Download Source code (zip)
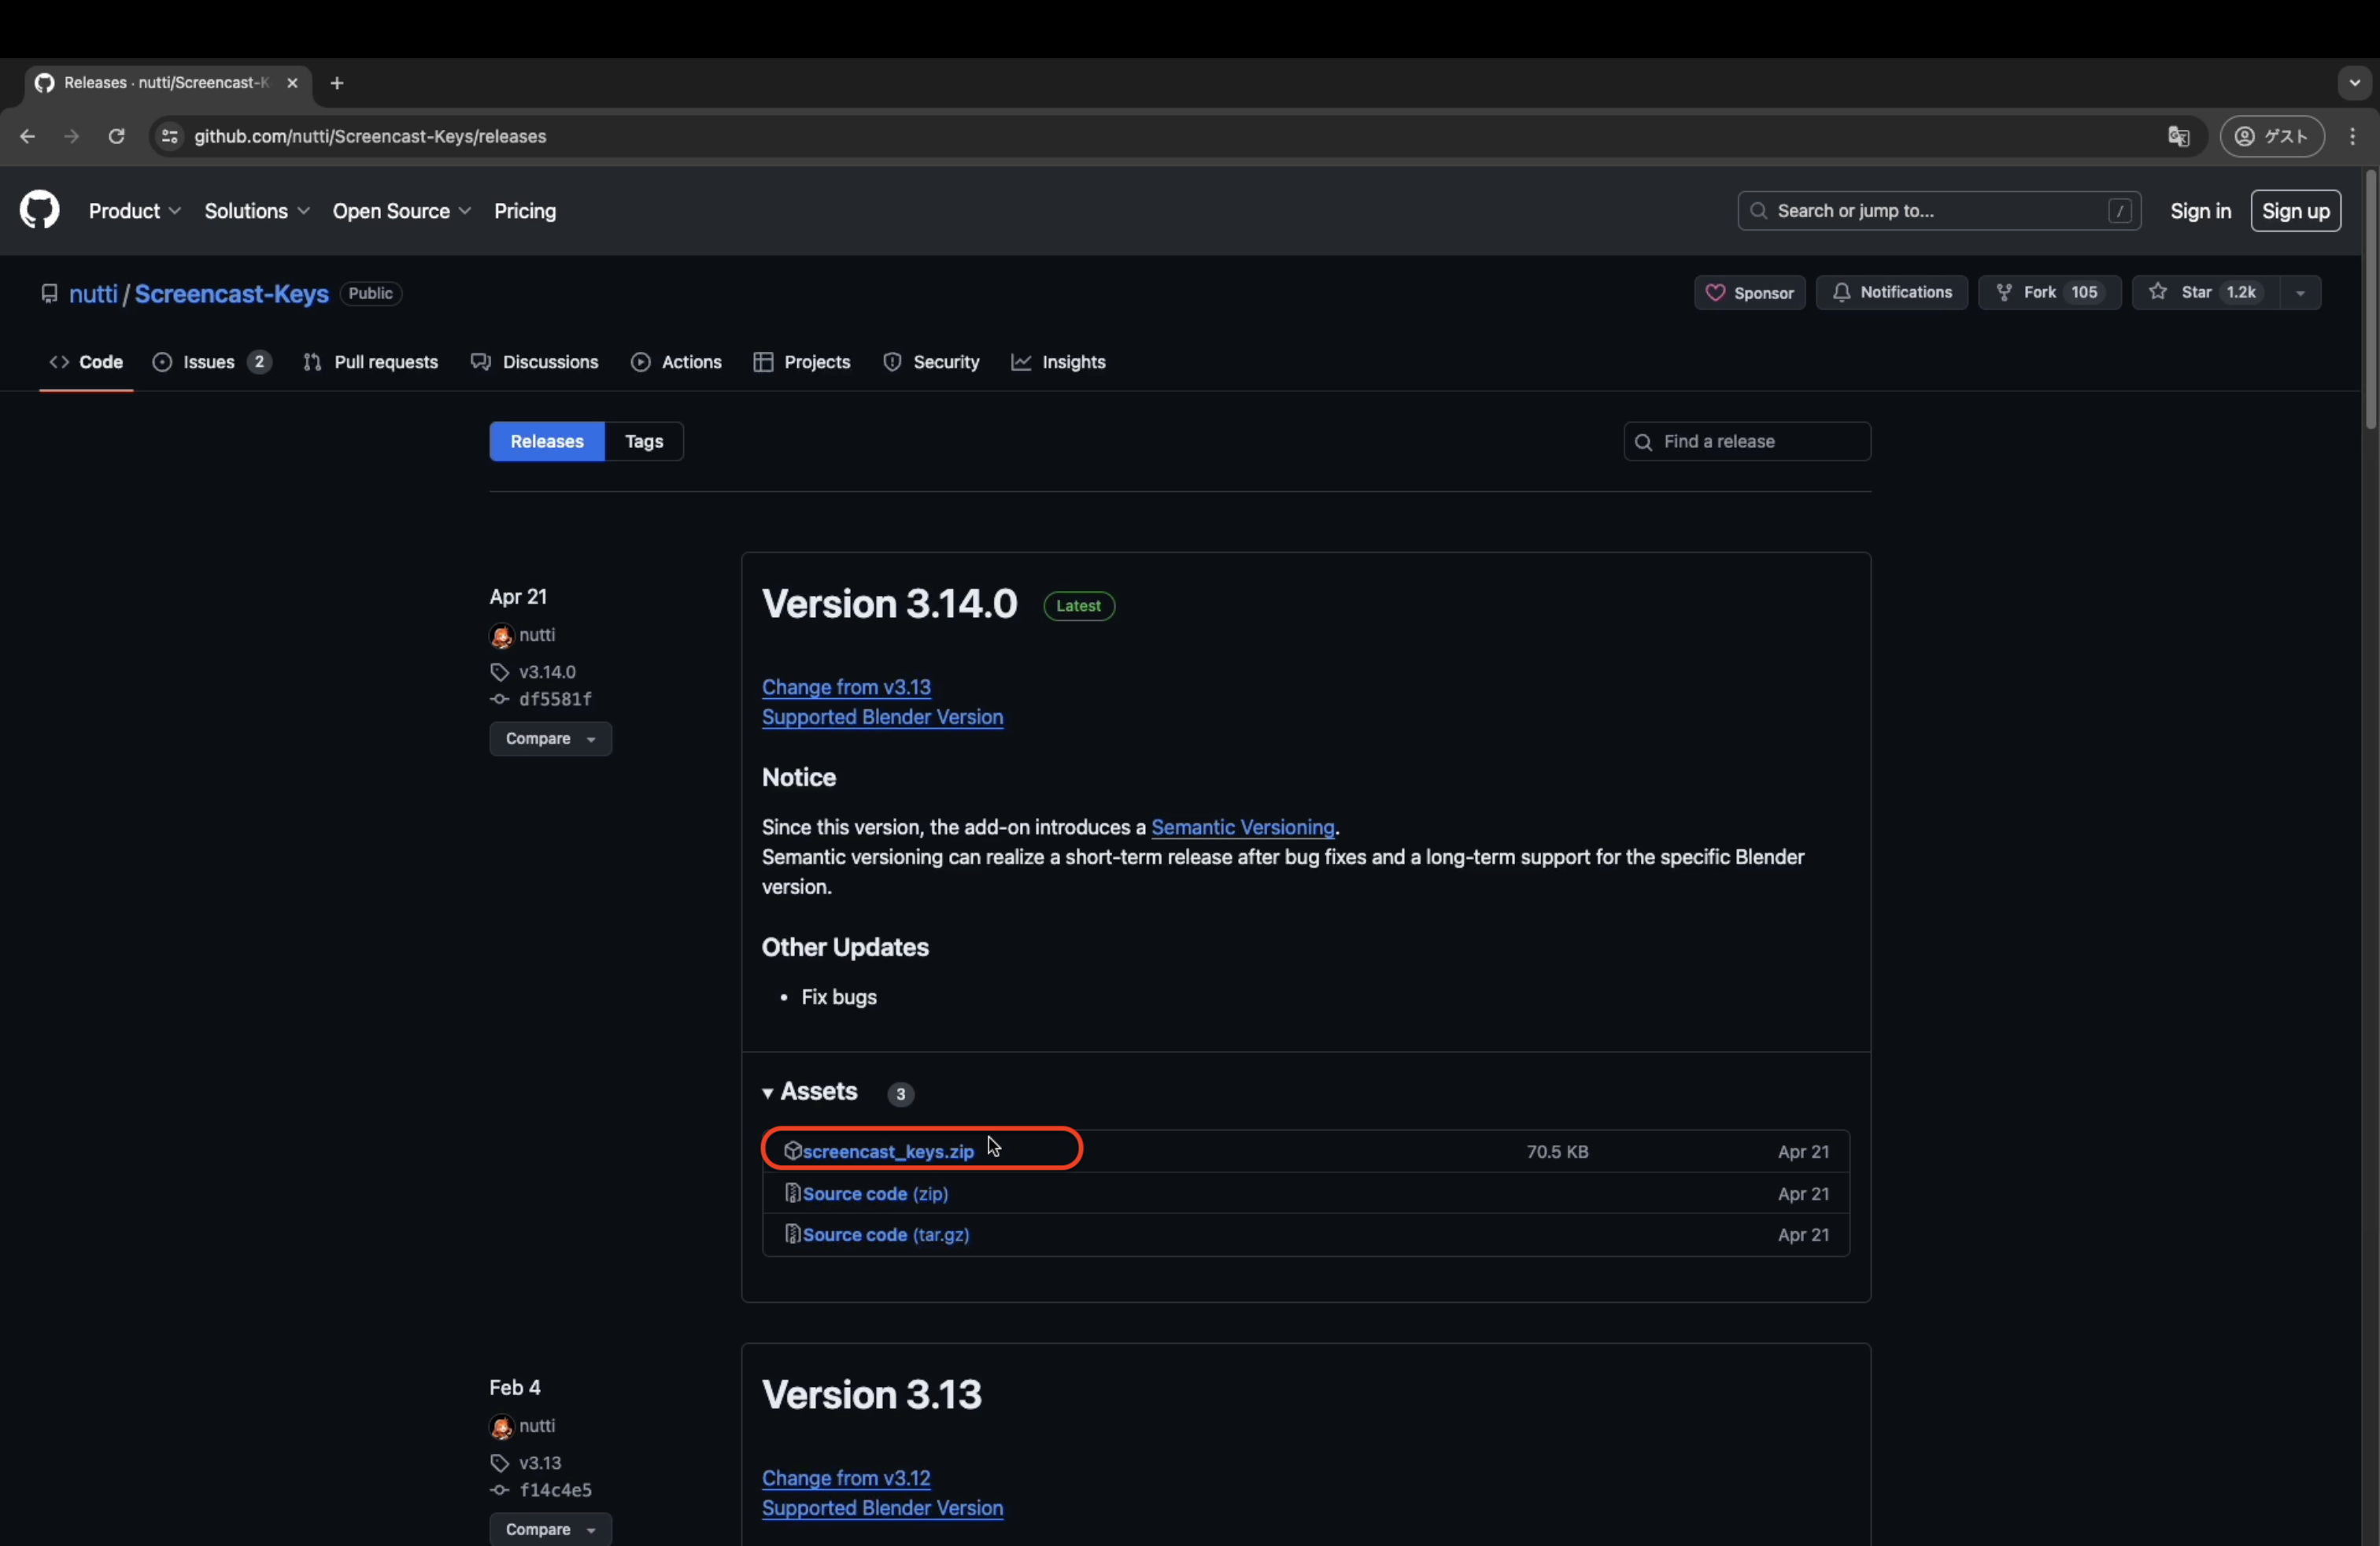2380x1546 pixels. click(x=875, y=1194)
